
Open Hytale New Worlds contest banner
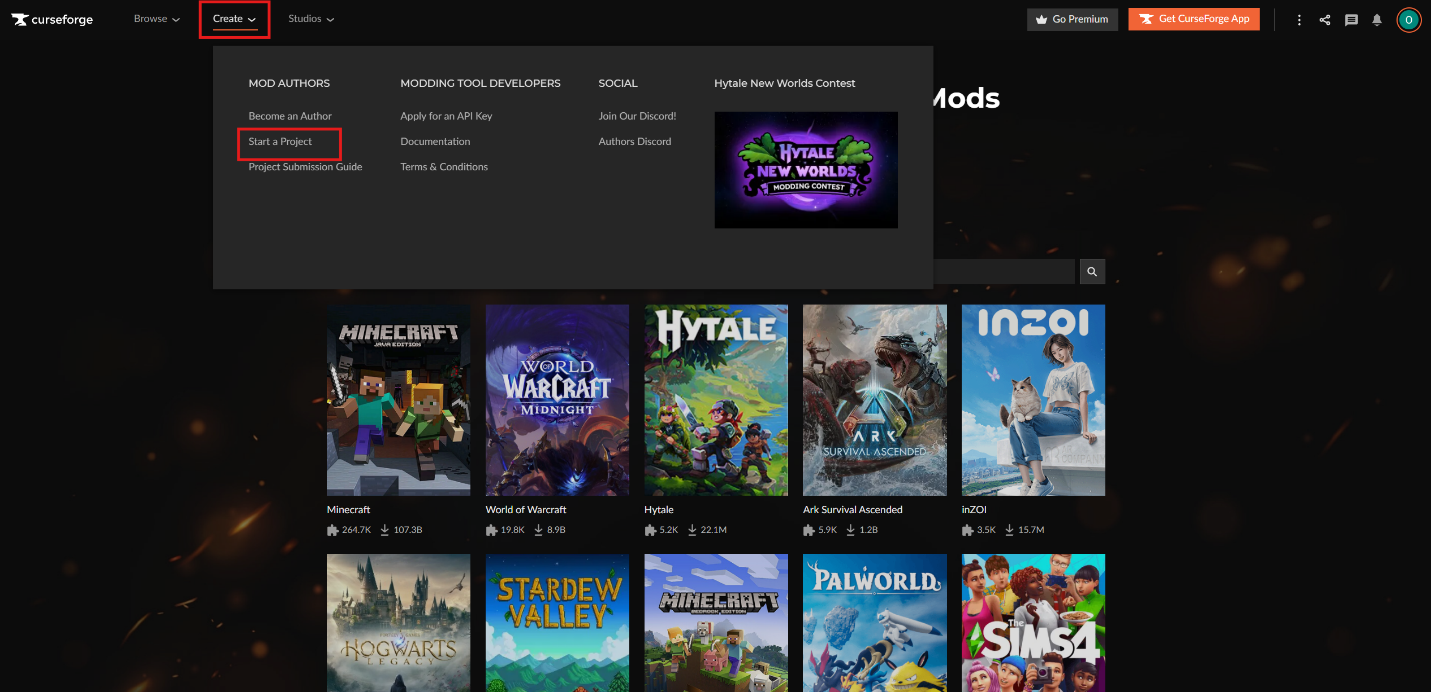coord(806,170)
